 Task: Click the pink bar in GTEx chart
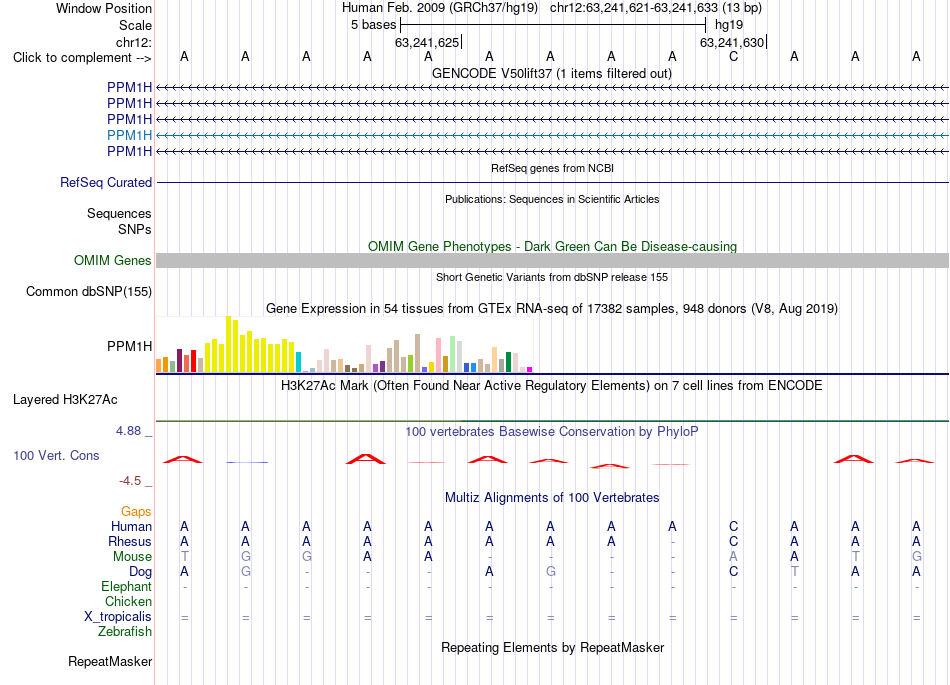click(439, 356)
